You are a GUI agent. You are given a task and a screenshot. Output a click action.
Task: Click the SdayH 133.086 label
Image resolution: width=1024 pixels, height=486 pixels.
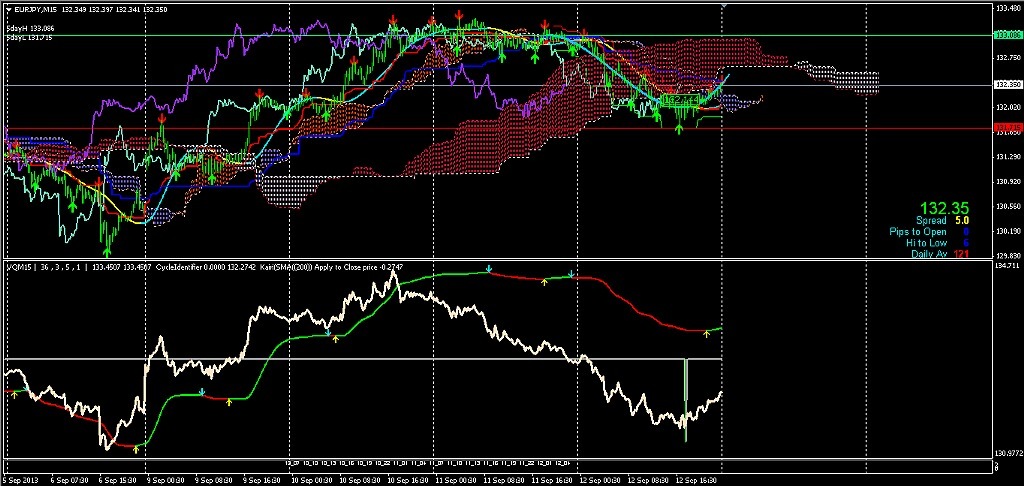coord(30,29)
